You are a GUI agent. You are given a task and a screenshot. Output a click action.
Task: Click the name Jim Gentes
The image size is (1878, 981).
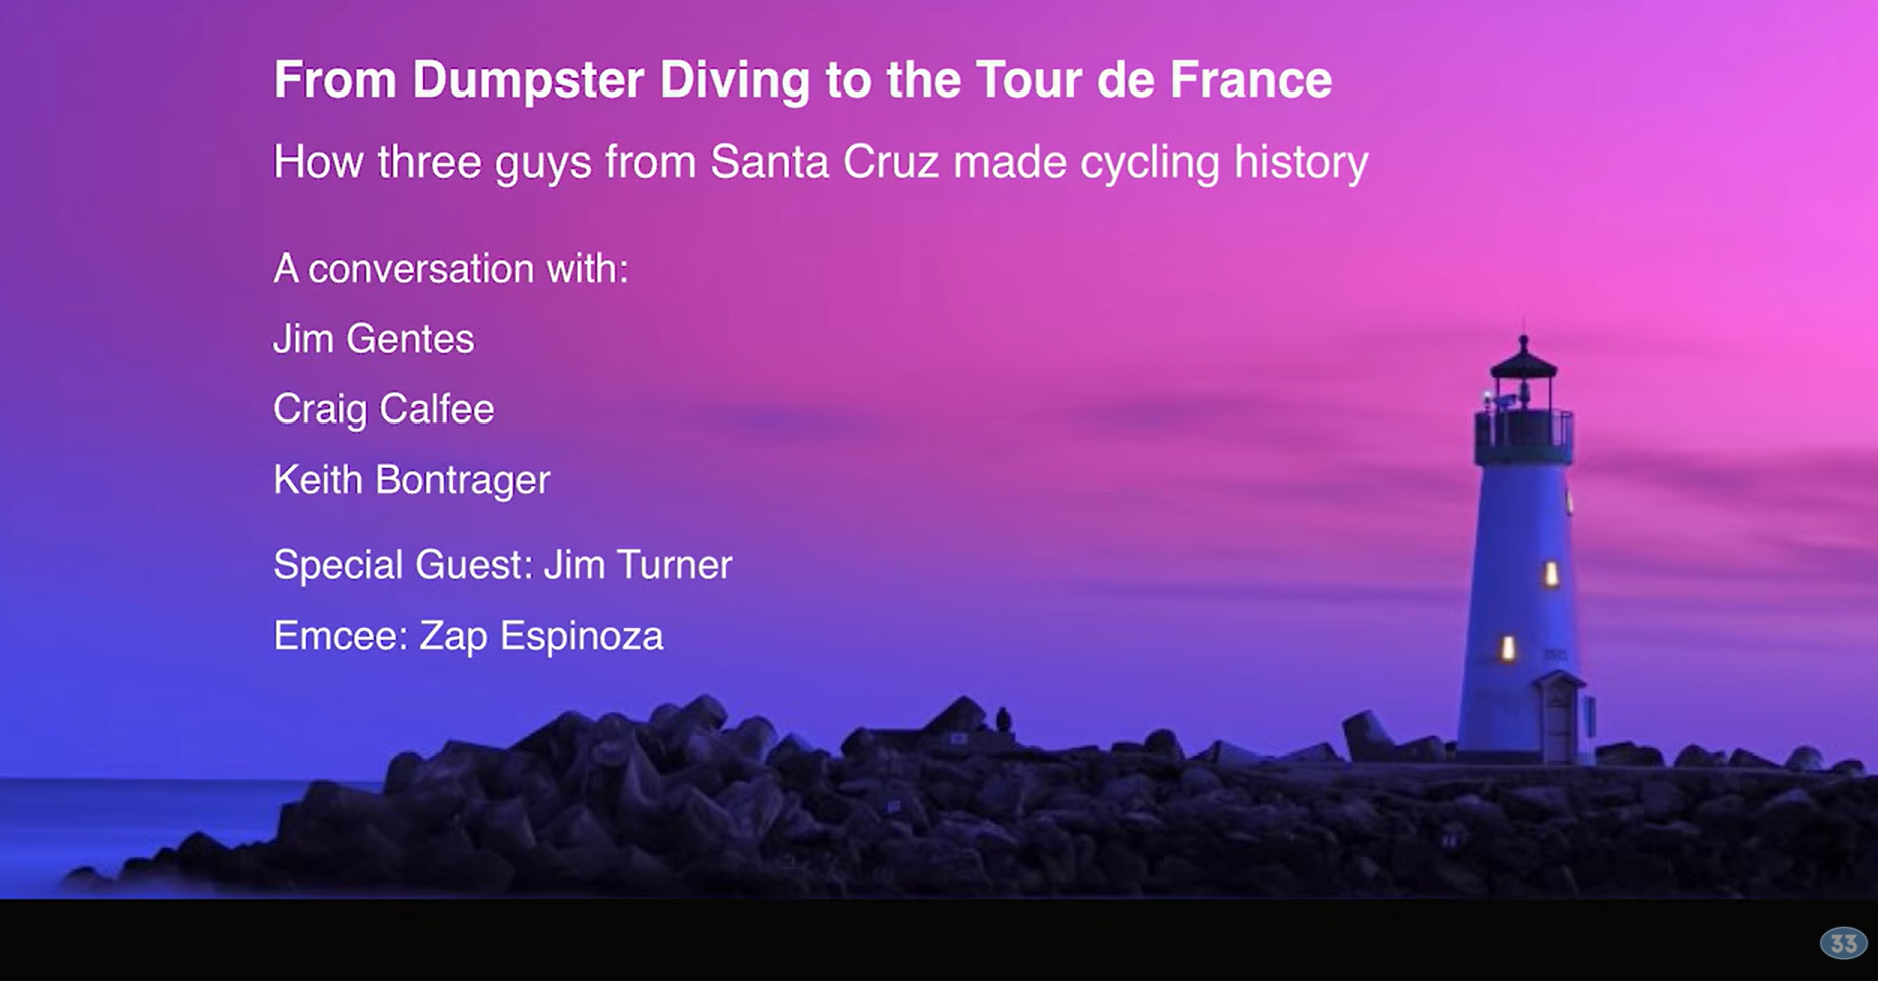tap(373, 339)
